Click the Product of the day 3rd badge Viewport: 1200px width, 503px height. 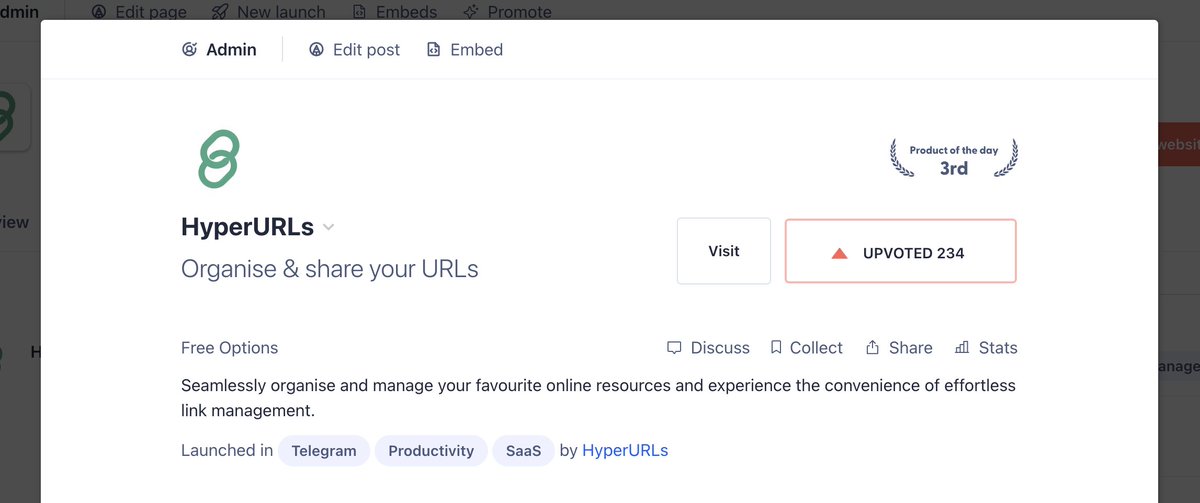click(x=954, y=159)
